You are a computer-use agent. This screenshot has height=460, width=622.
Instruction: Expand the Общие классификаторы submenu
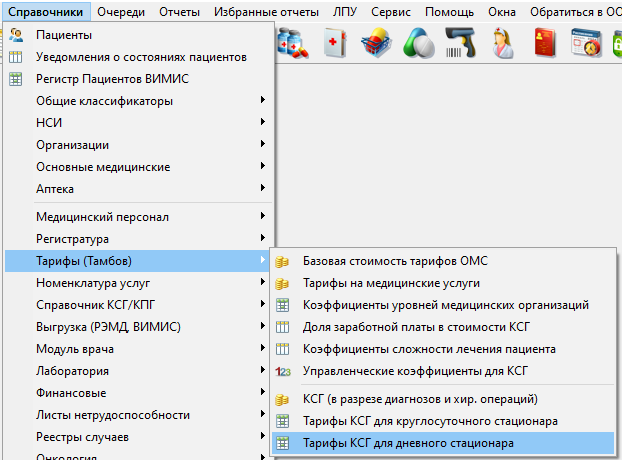point(104,101)
